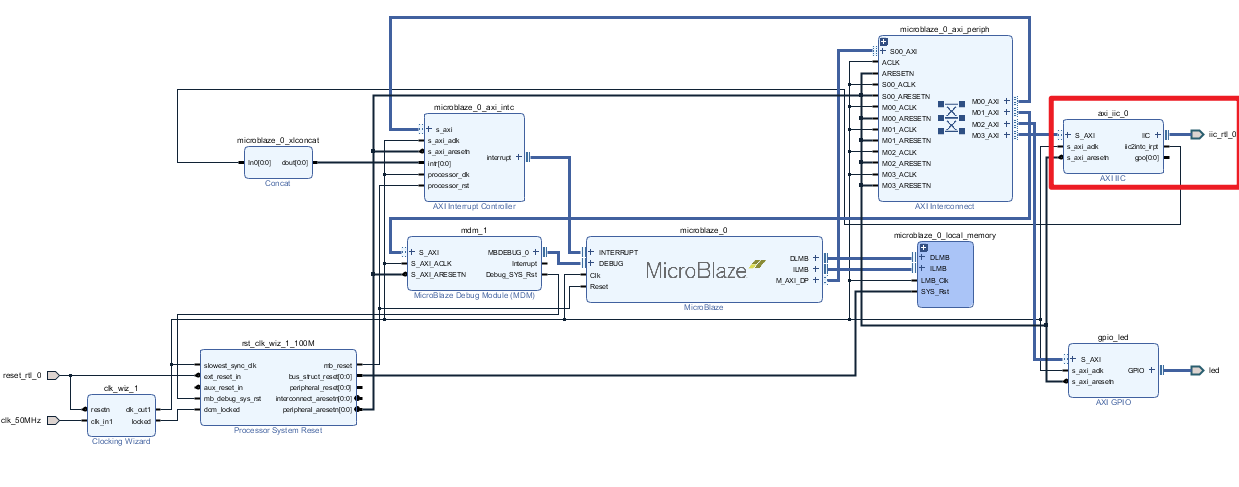
Task: Expand M_AXI_DP interface on microblaze_0
Action: click(816, 280)
